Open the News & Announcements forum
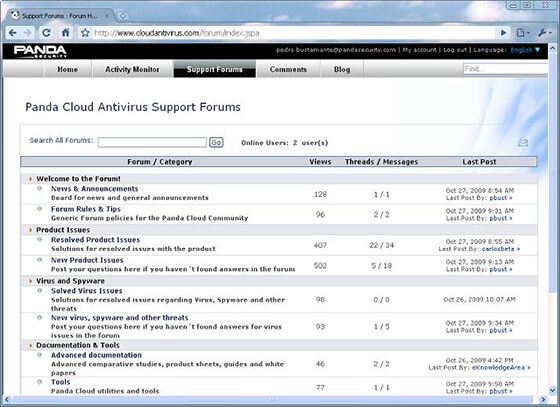560x407 pixels. (x=94, y=189)
